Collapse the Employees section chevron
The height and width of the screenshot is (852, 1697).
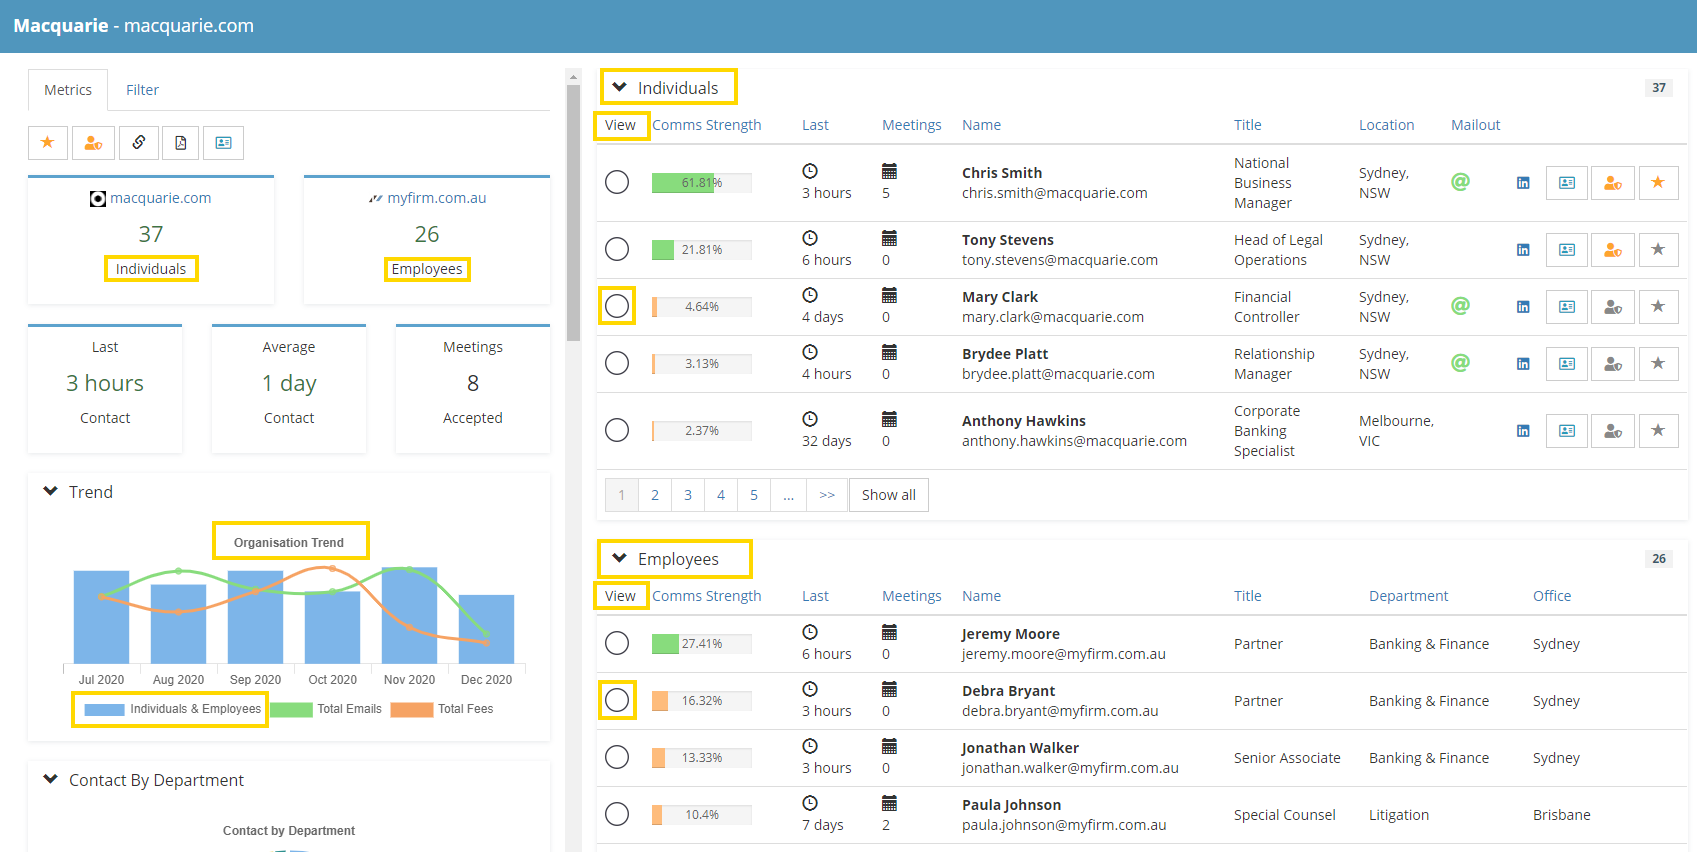point(620,558)
